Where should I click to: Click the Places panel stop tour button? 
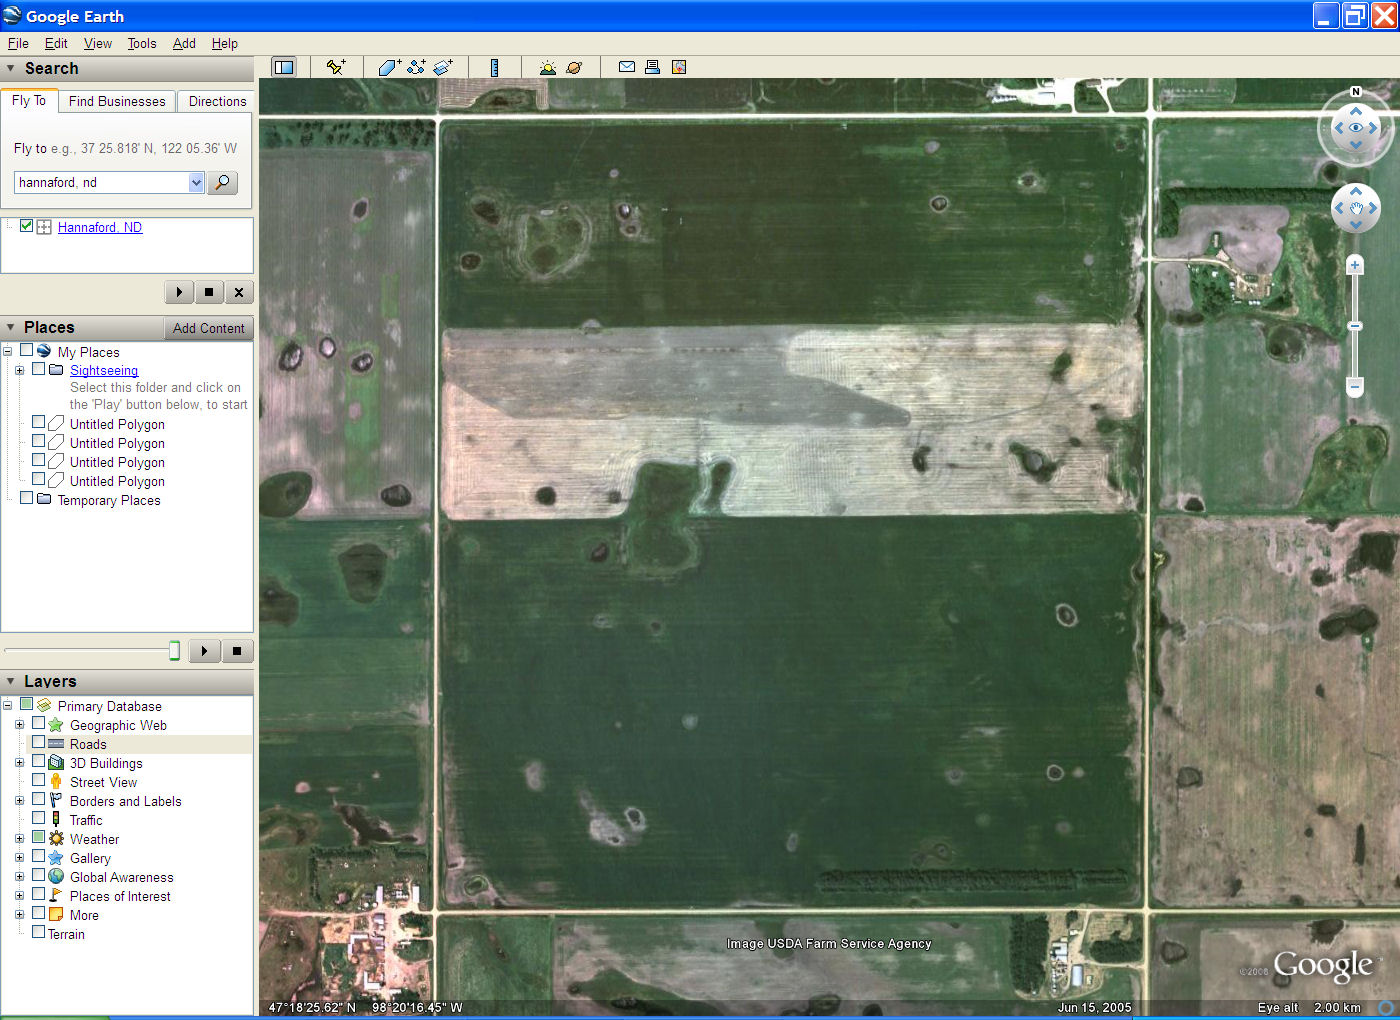pos(237,651)
